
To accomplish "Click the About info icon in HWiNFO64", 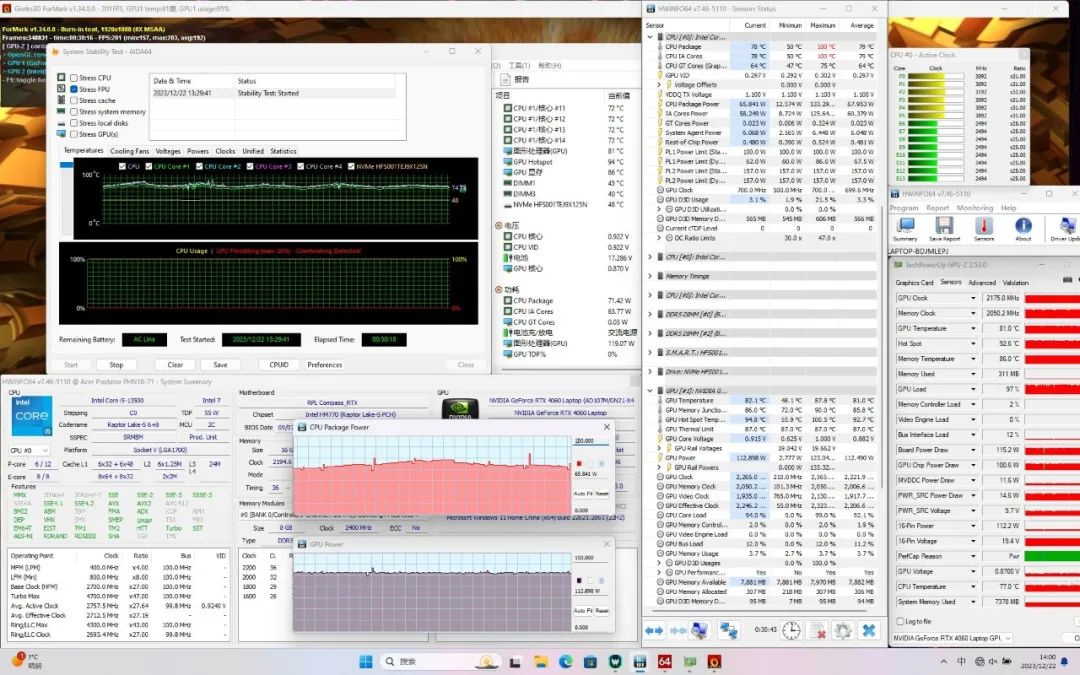I will tap(1024, 227).
